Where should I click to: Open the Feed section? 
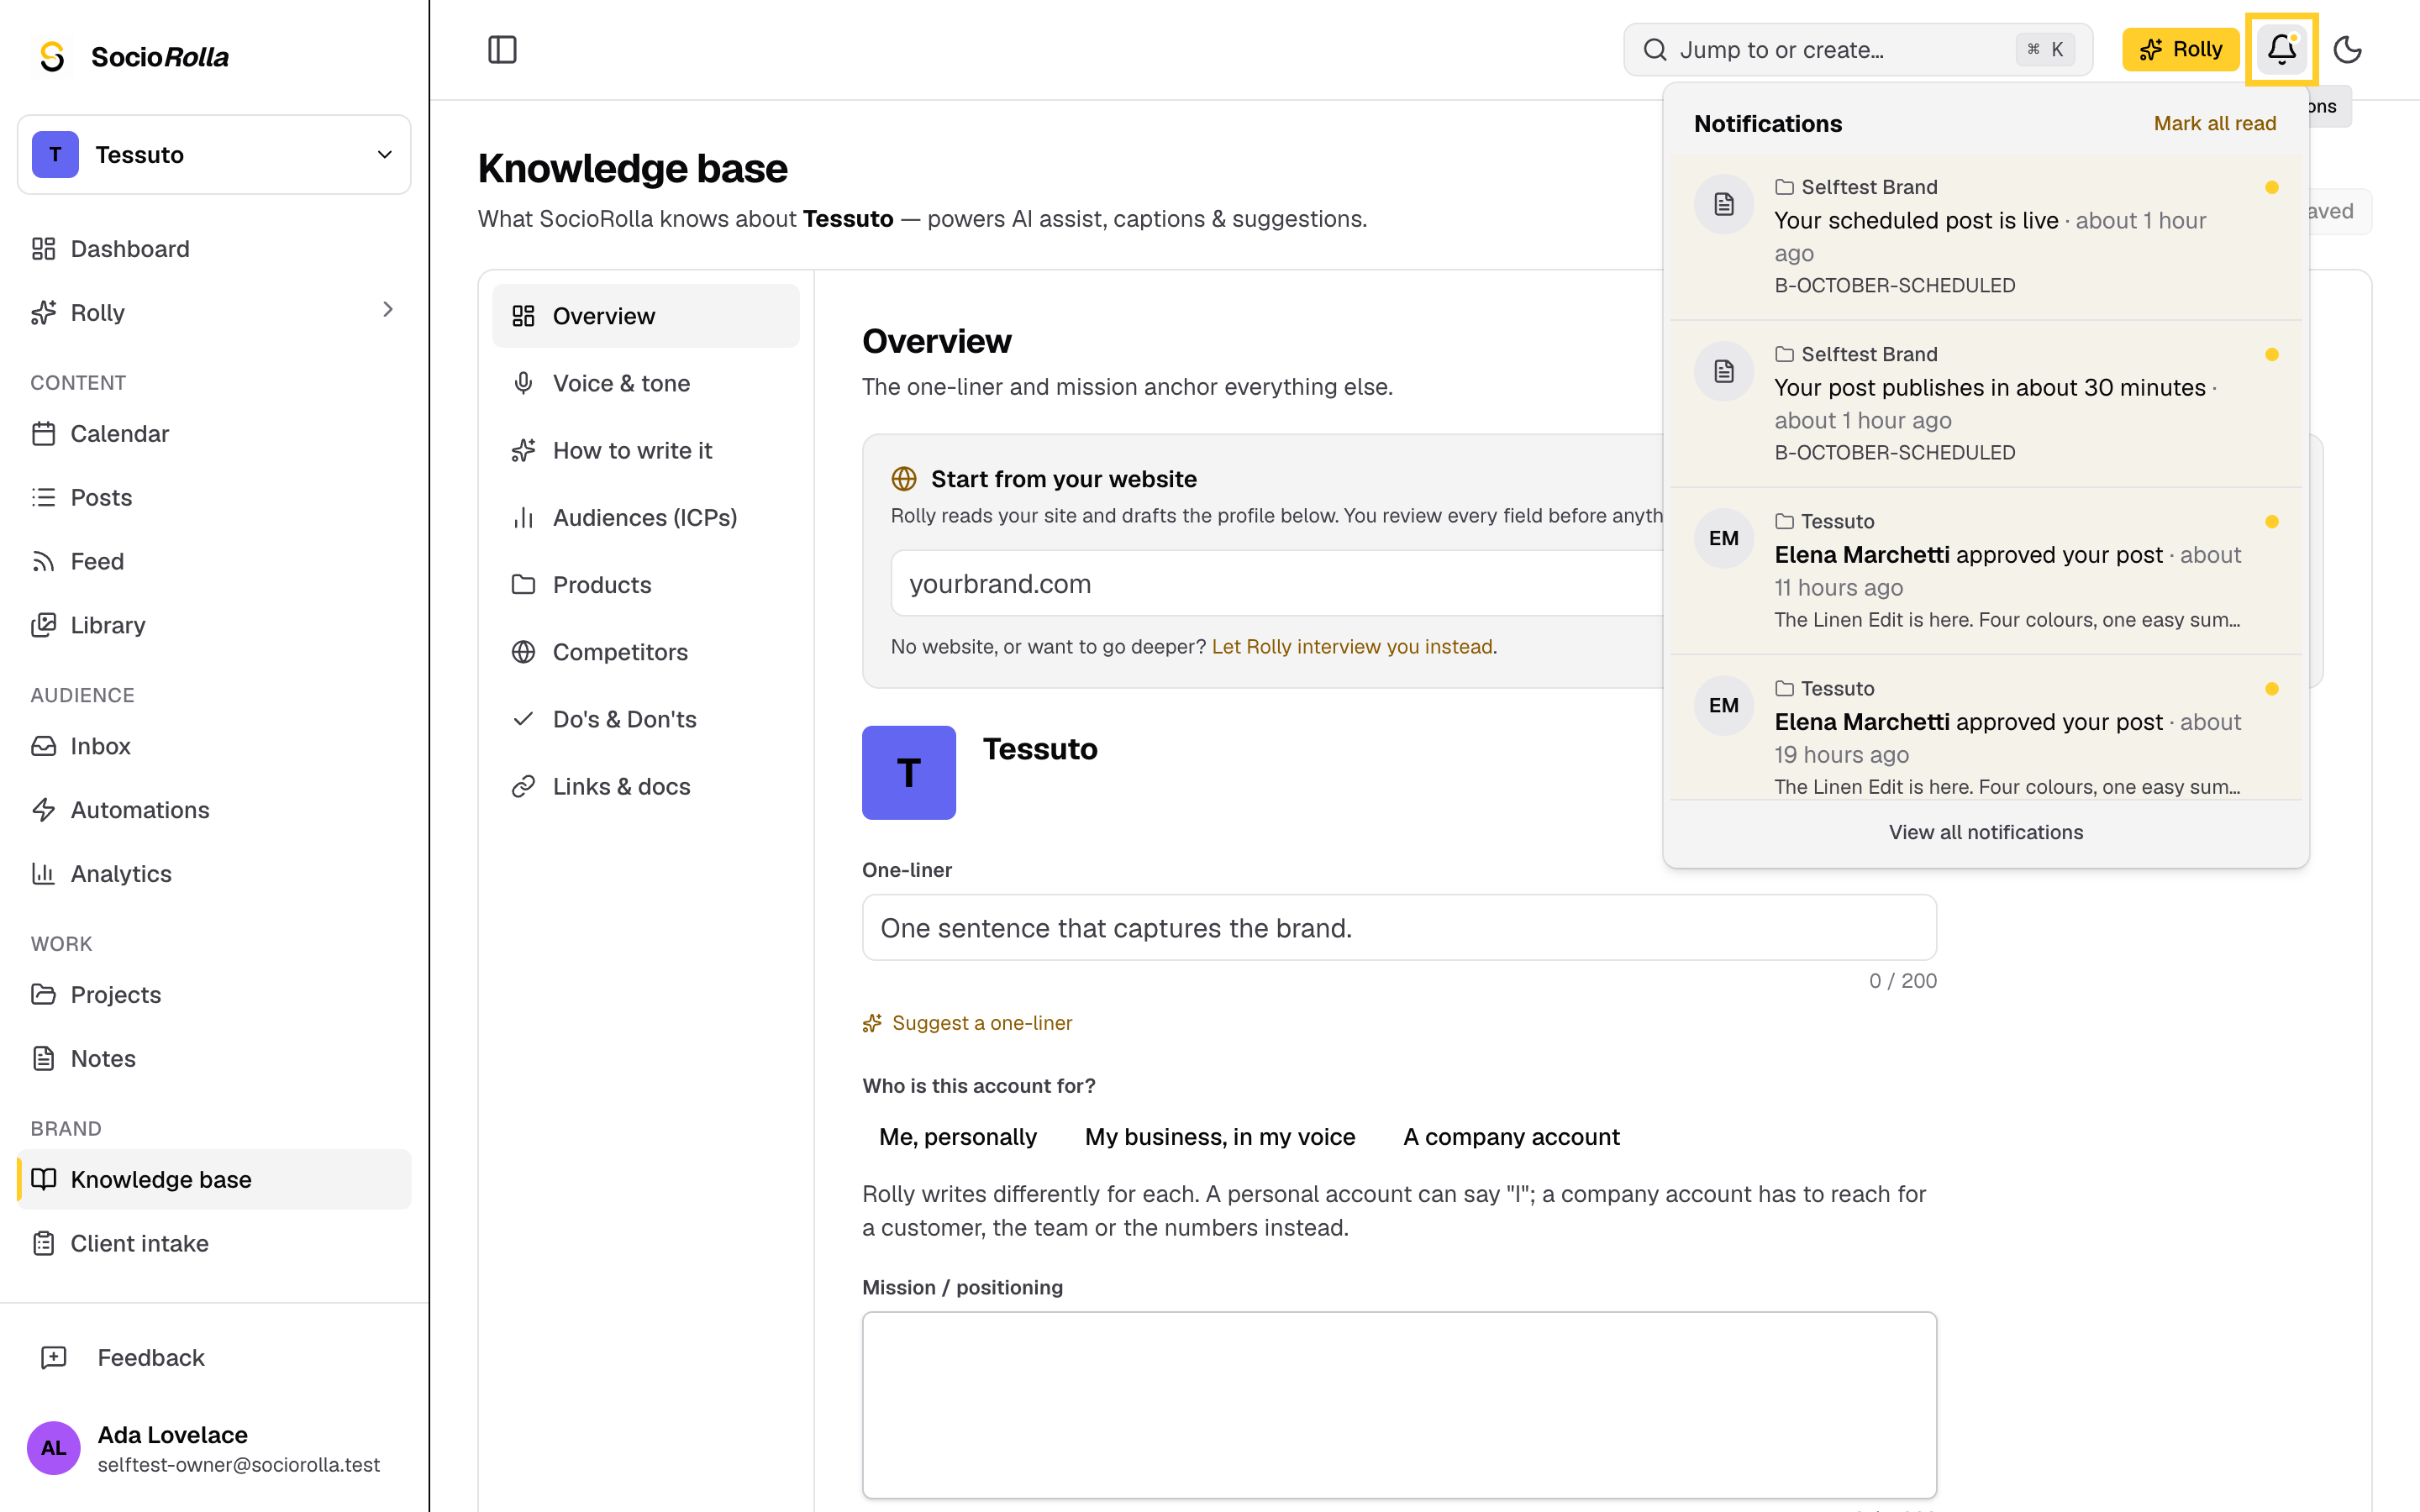click(x=214, y=561)
